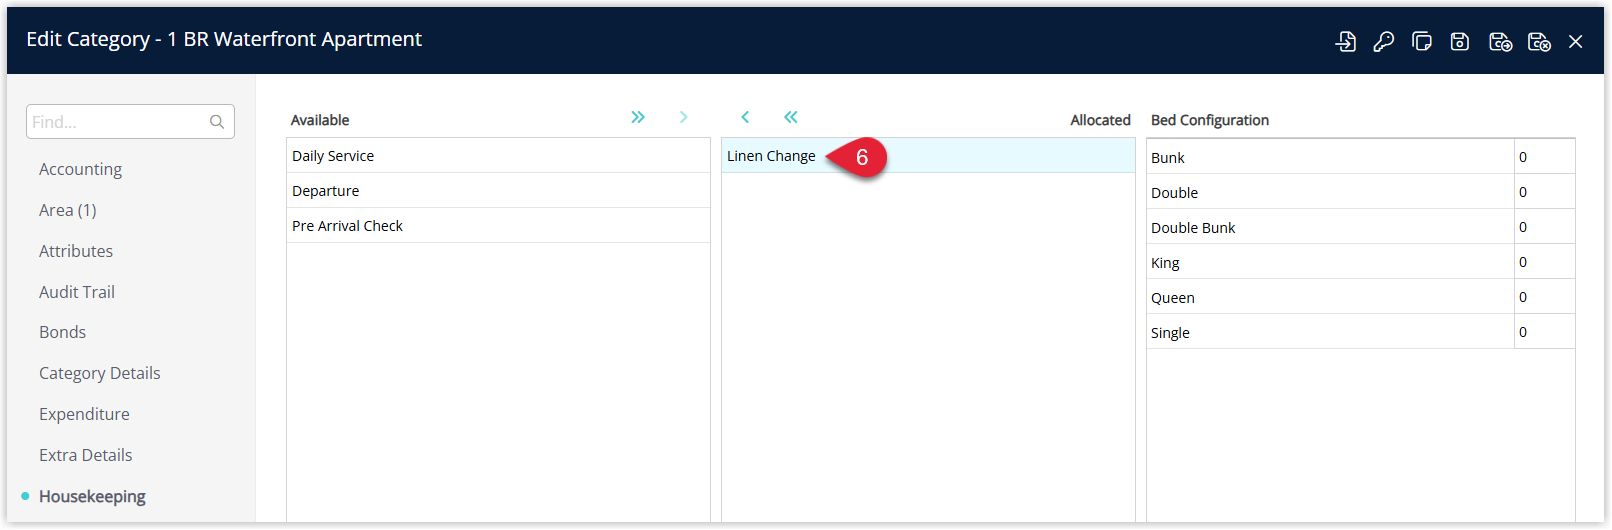Move all available tasks to Allocated

coord(638,117)
